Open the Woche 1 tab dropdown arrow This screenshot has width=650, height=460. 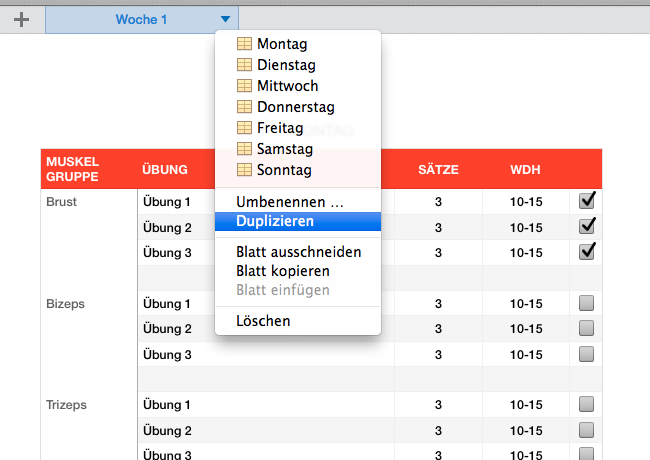[226, 19]
